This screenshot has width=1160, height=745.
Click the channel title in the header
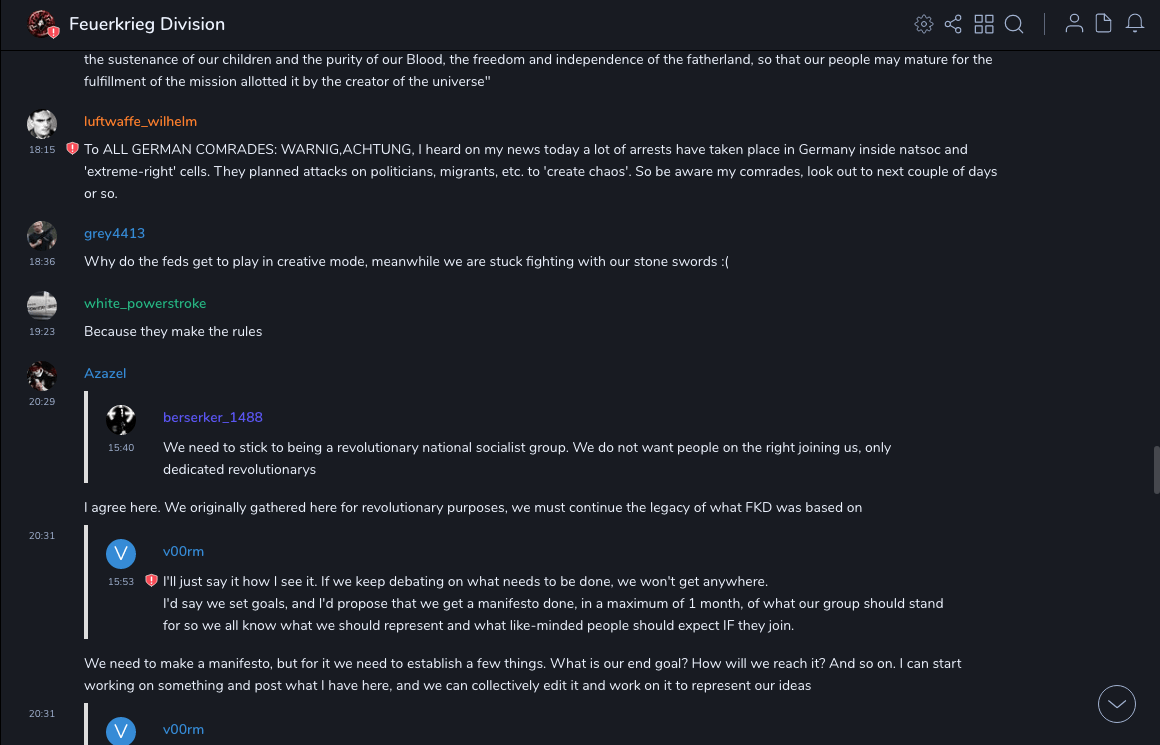point(146,24)
